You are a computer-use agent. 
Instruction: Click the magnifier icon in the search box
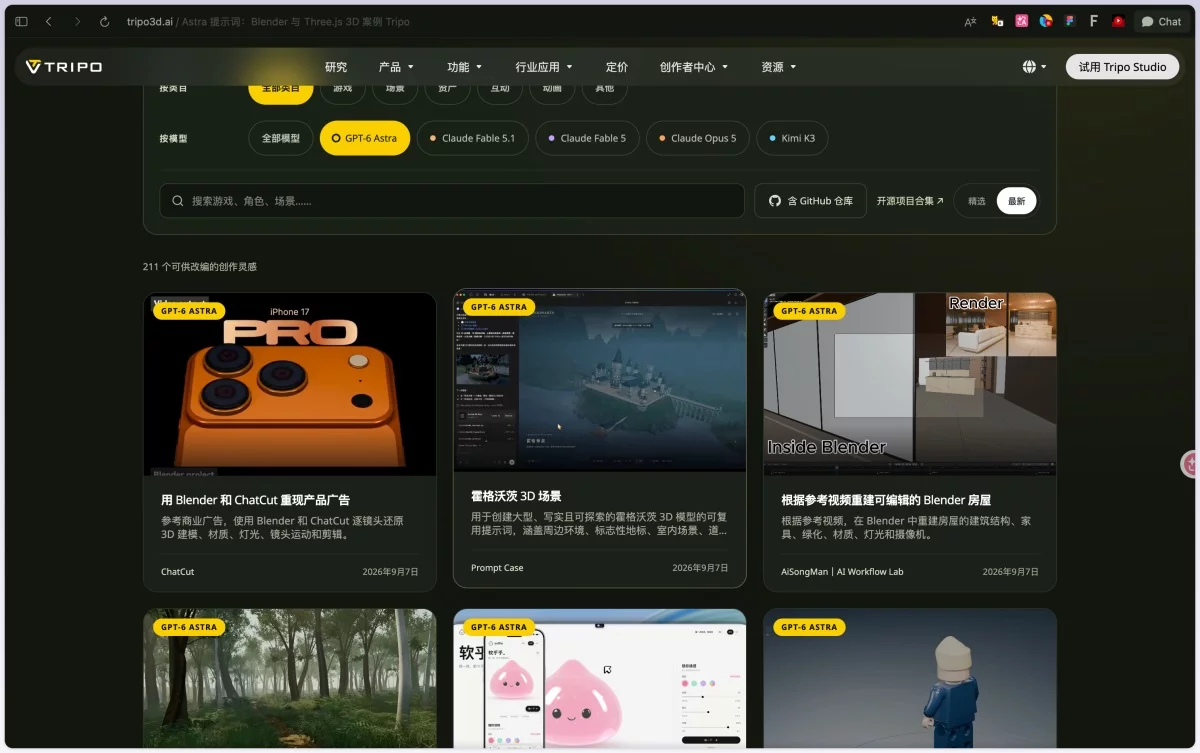(x=178, y=201)
